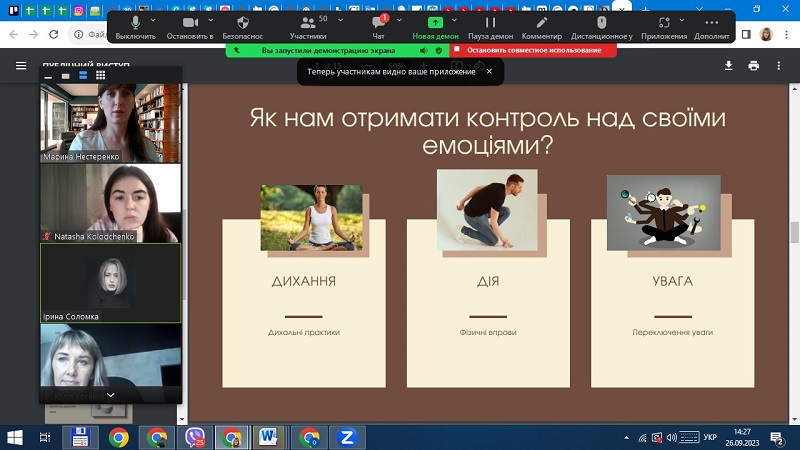Minimize the Zoom video panel
800x450 pixels.
click(x=48, y=76)
